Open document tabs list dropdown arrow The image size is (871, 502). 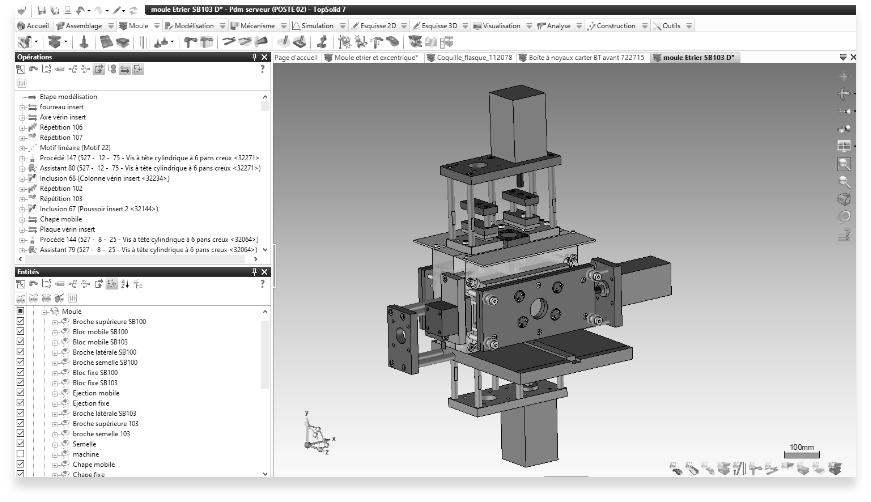[x=843, y=57]
